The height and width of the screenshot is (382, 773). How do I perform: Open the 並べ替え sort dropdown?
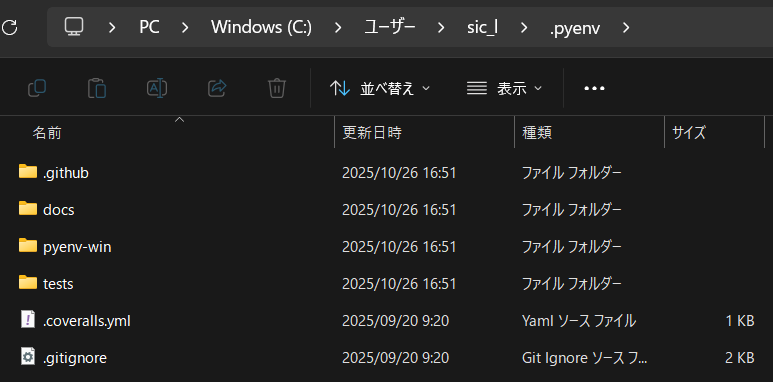pos(380,88)
